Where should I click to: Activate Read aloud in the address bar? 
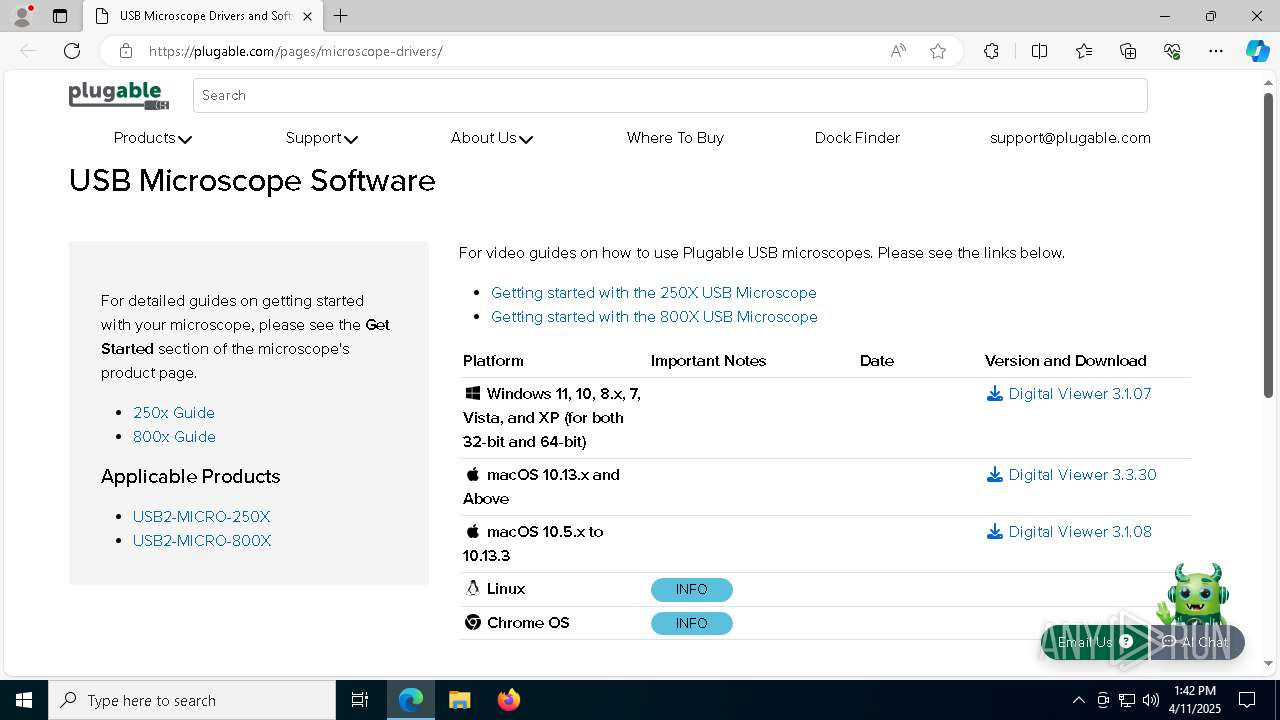pos(898,51)
